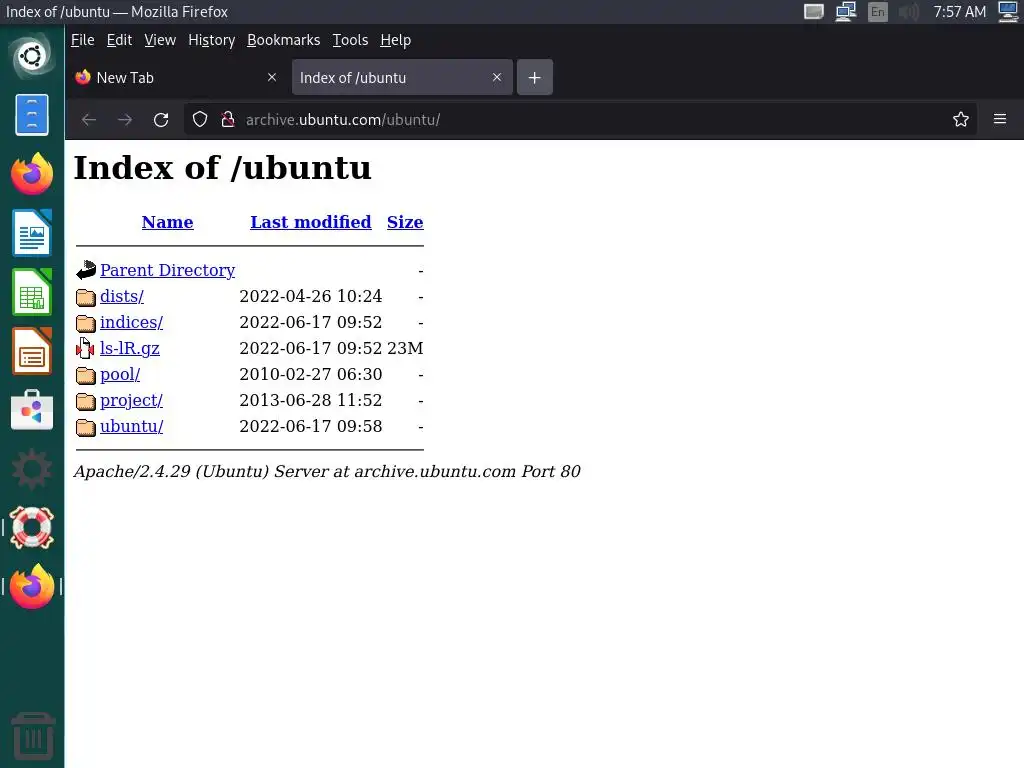Open a new tab with the plus button
This screenshot has height=768, width=1024.
pos(535,78)
